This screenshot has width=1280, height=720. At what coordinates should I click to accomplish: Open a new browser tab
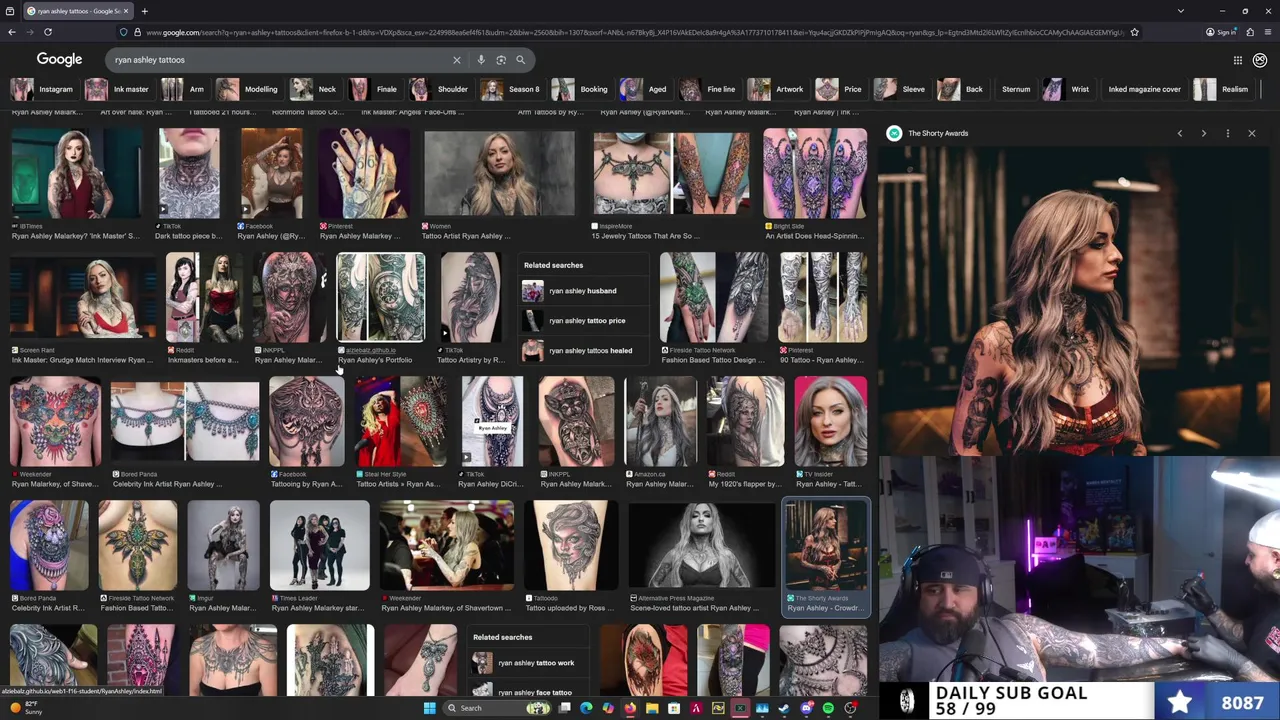click(x=144, y=11)
